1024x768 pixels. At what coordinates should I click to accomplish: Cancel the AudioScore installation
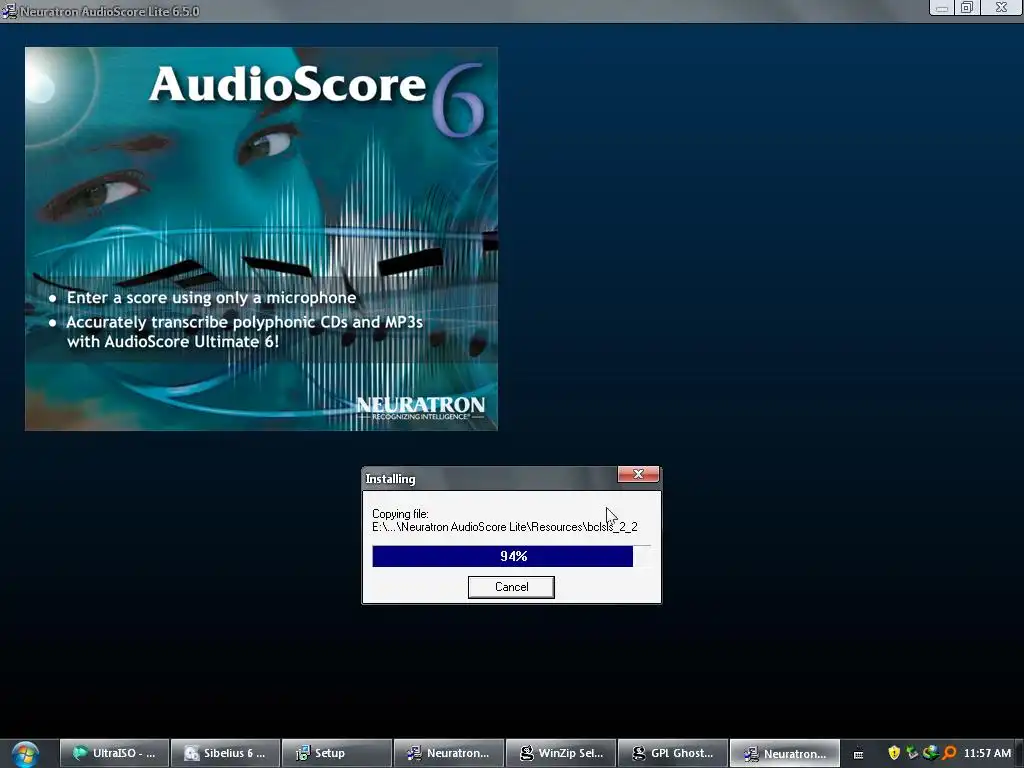[511, 586]
